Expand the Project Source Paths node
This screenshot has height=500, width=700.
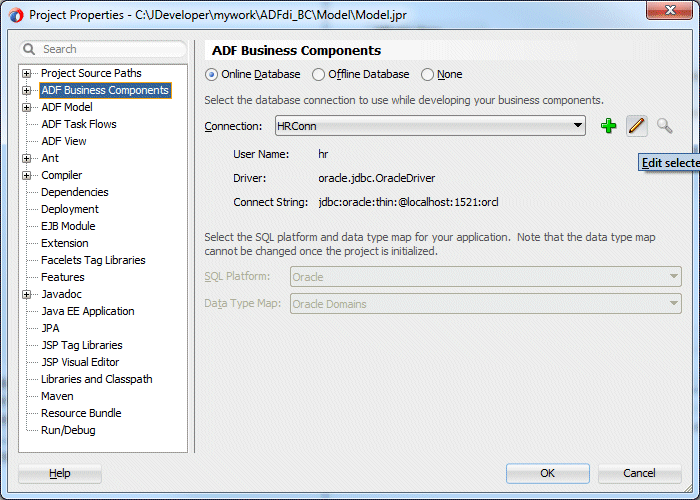click(26, 73)
